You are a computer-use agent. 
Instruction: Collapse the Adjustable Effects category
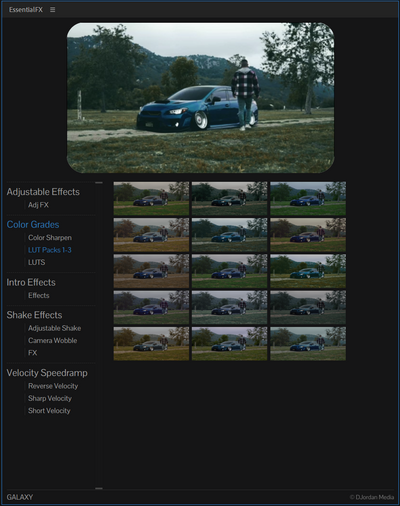coord(43,192)
